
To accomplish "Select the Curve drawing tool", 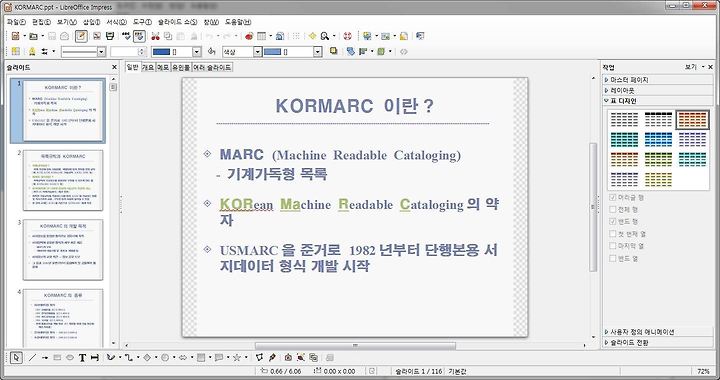I will [110, 358].
